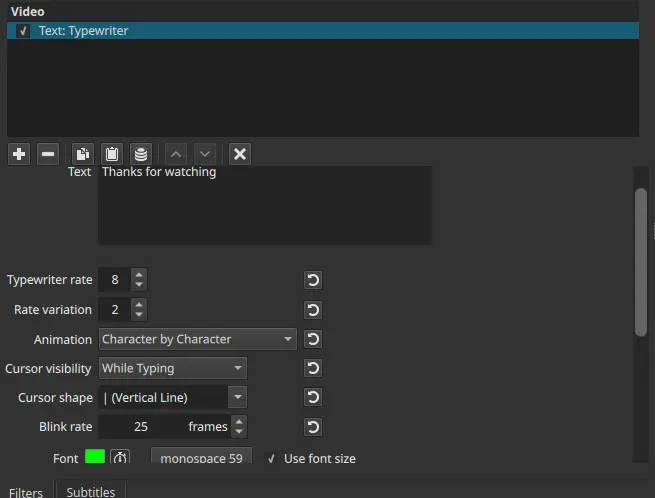The height and width of the screenshot is (498, 655).
Task: Select the Filters tab
Action: (26, 491)
